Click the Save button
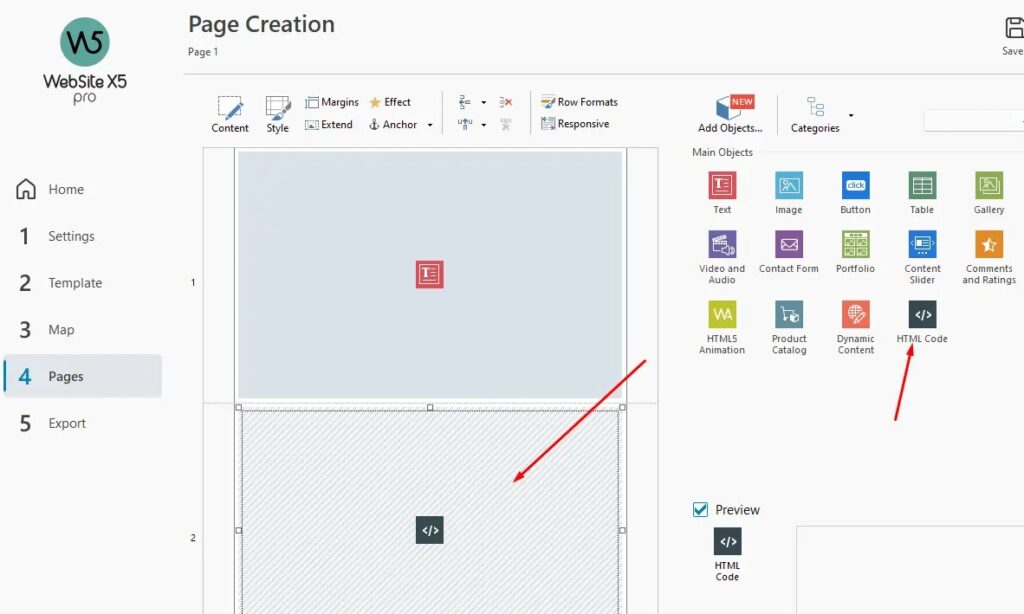 (x=1013, y=36)
